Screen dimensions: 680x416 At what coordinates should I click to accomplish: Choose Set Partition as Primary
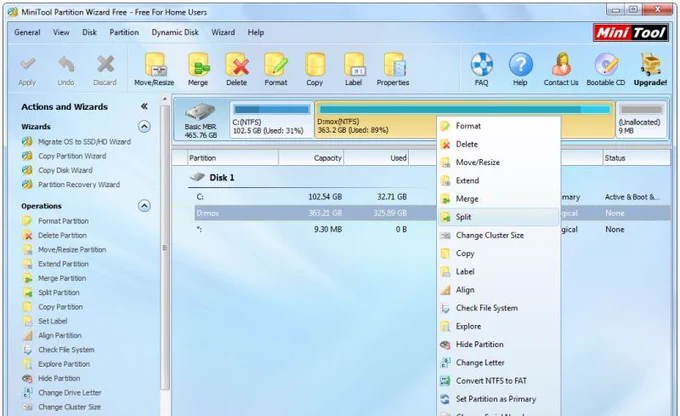(x=498, y=400)
